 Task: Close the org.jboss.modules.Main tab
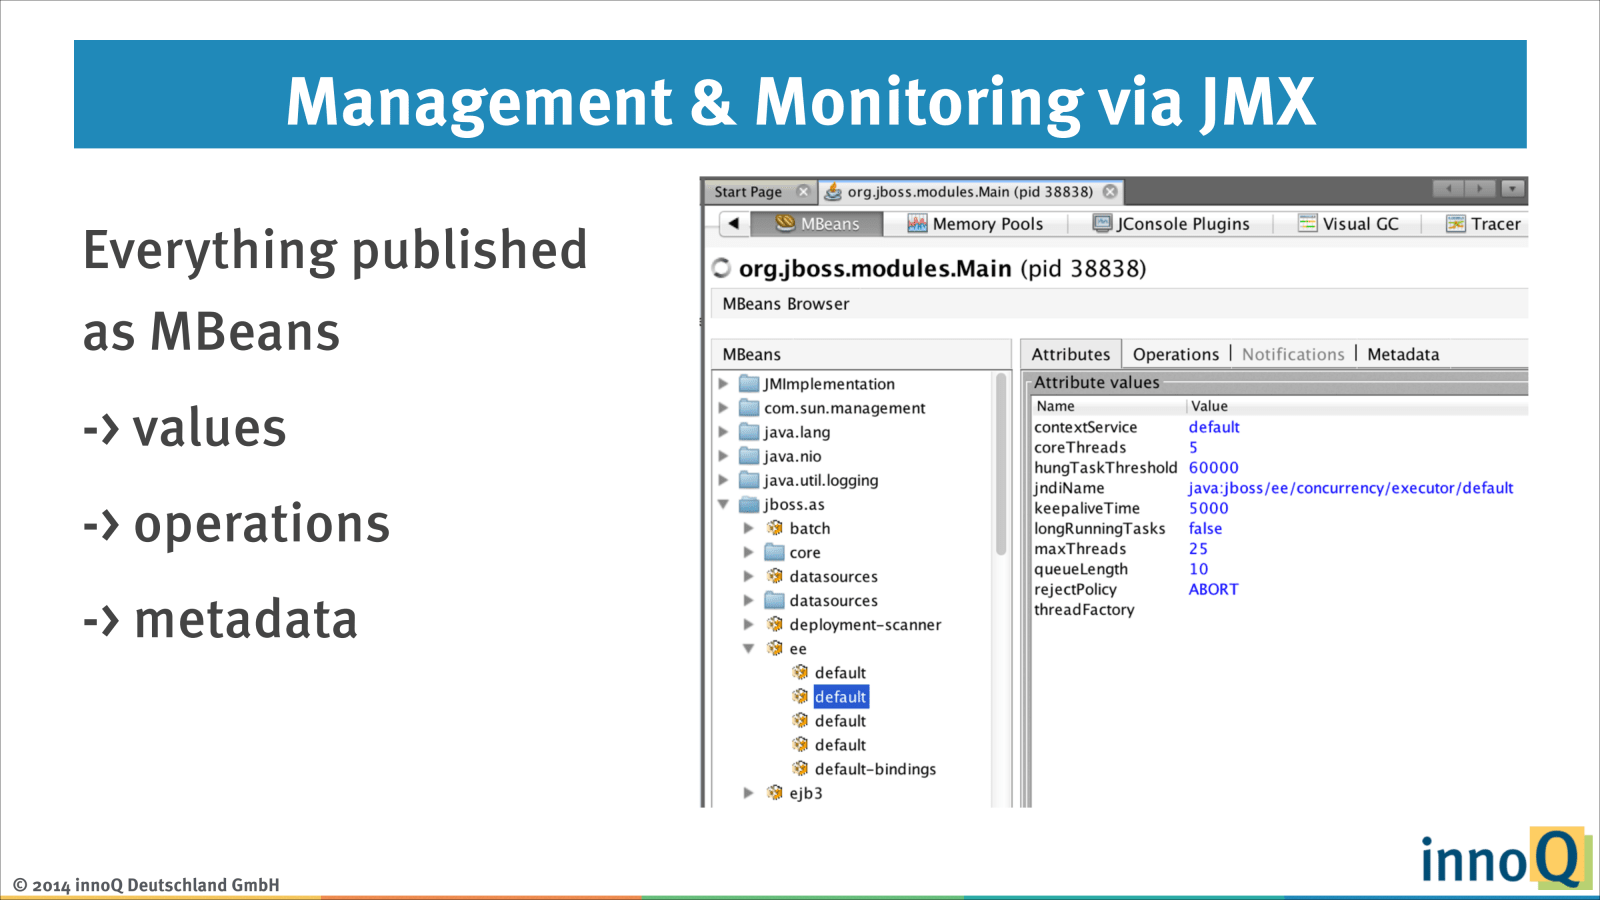pyautogui.click(x=1110, y=192)
